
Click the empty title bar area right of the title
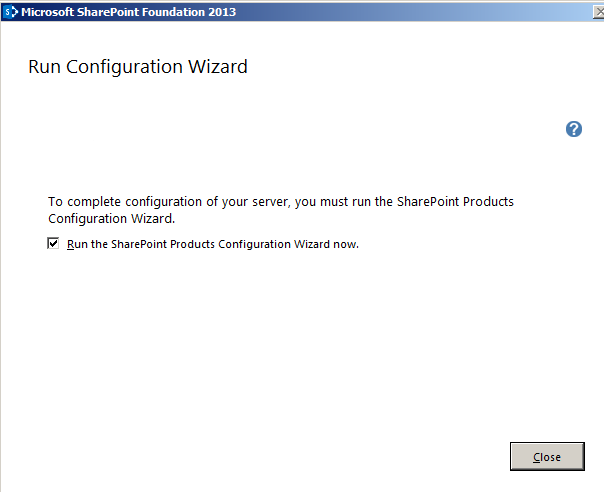pos(400,11)
